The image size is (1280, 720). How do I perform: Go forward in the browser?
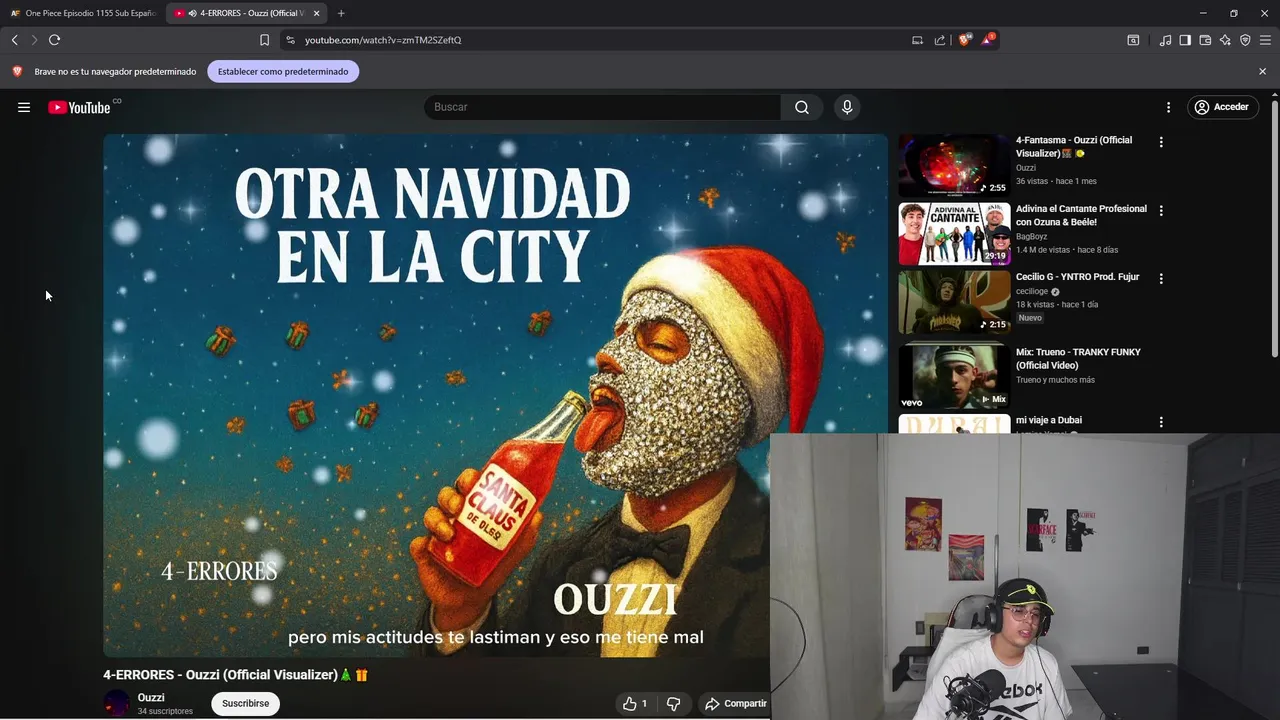pos(34,40)
